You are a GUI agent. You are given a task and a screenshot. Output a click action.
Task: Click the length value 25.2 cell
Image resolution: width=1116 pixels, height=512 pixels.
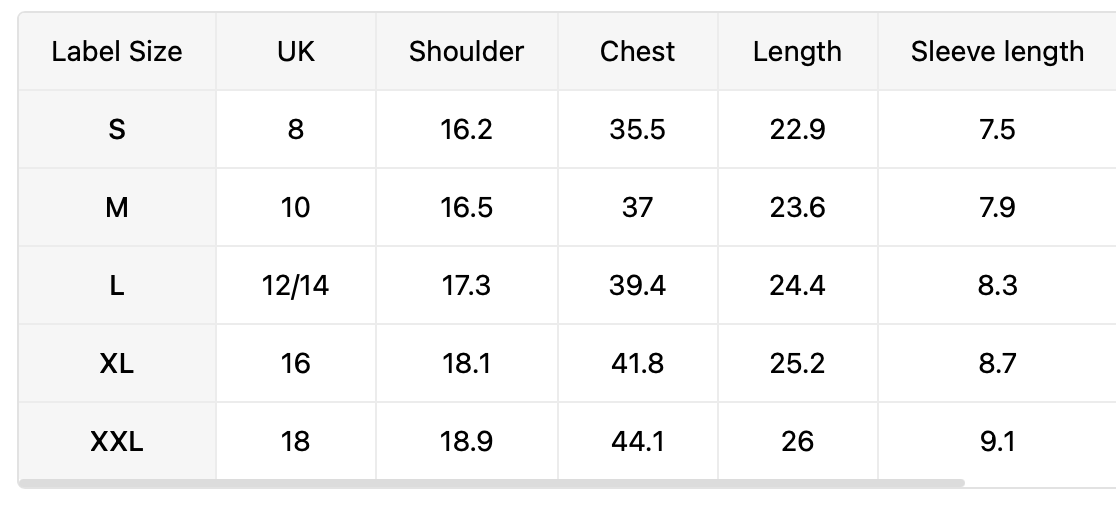click(x=798, y=363)
